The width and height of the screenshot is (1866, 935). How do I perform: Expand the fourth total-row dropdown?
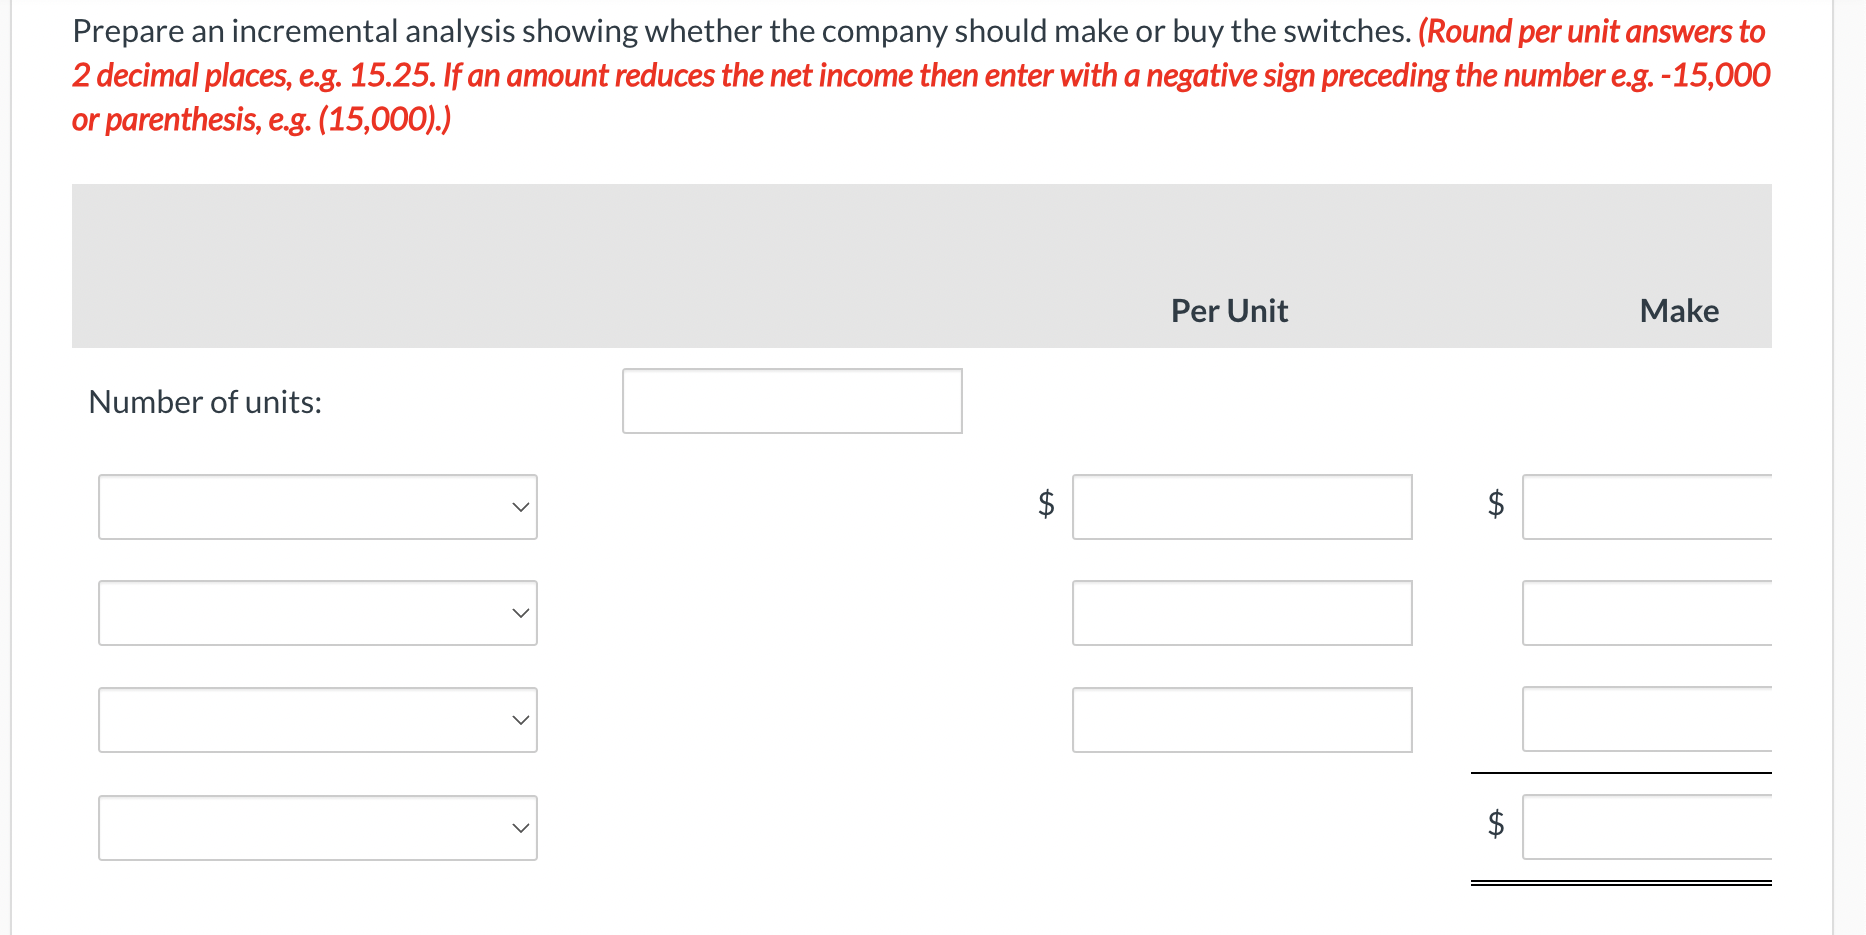(316, 827)
